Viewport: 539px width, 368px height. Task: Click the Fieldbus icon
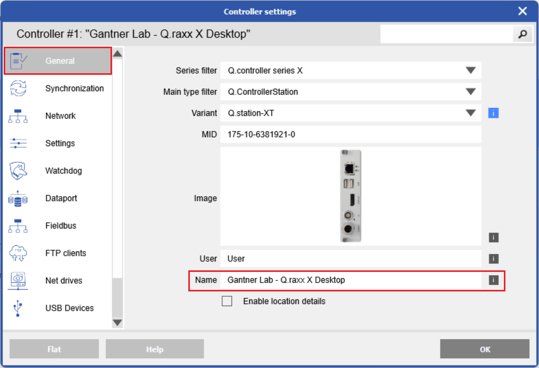pyautogui.click(x=18, y=226)
